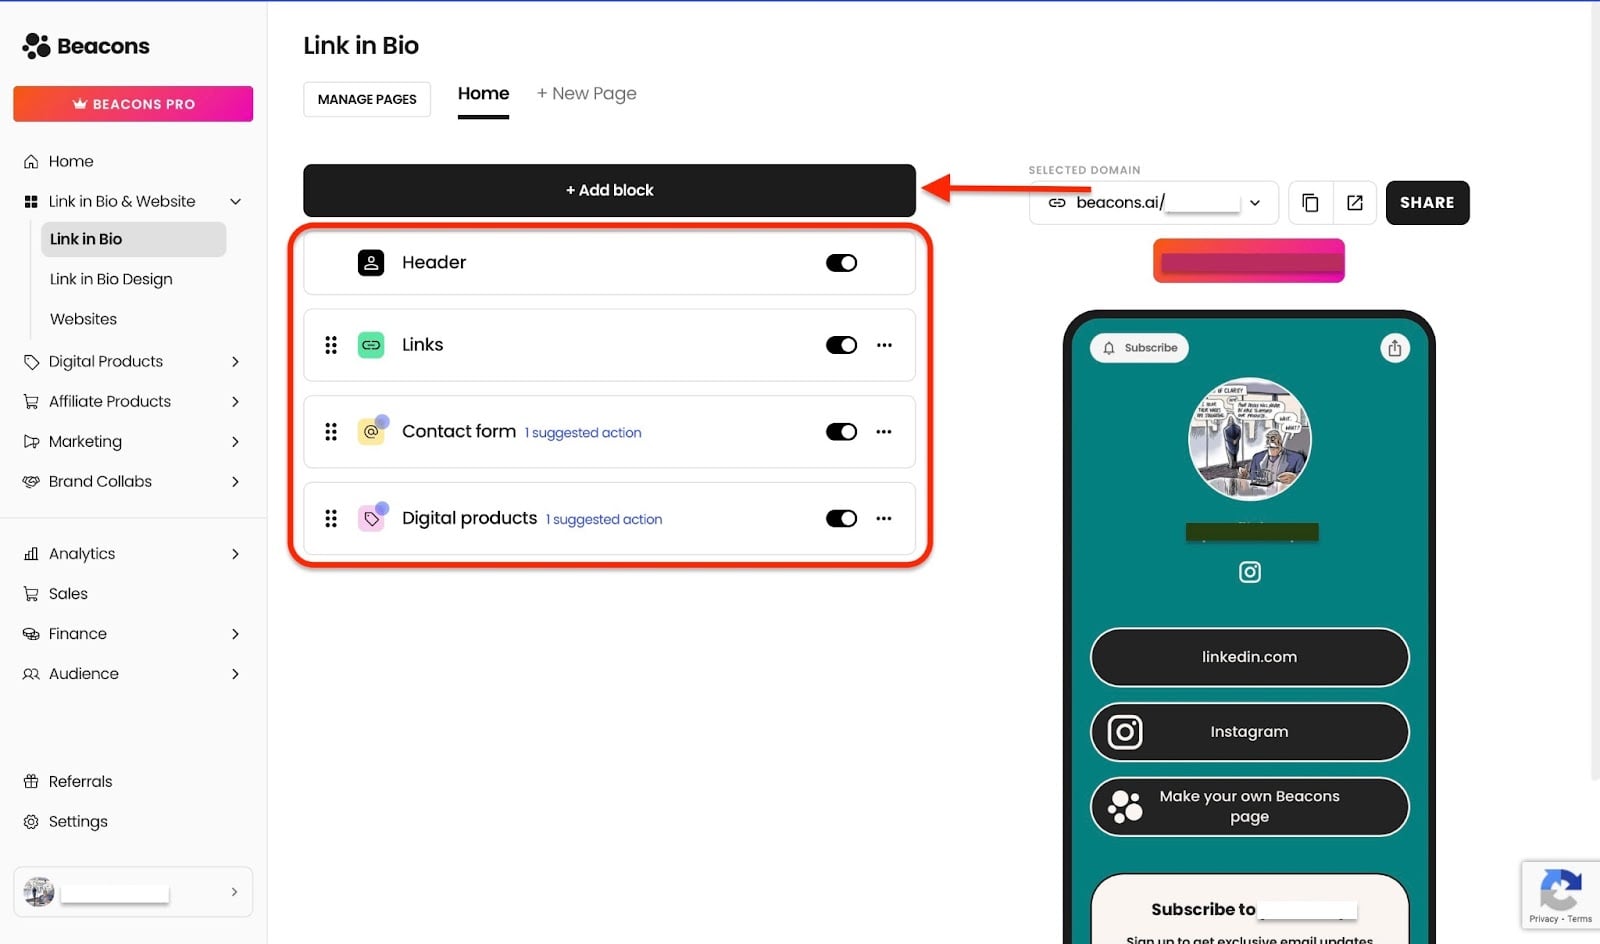Open Digital products suggested action link
Viewport: 1600px width, 944px height.
click(x=604, y=520)
